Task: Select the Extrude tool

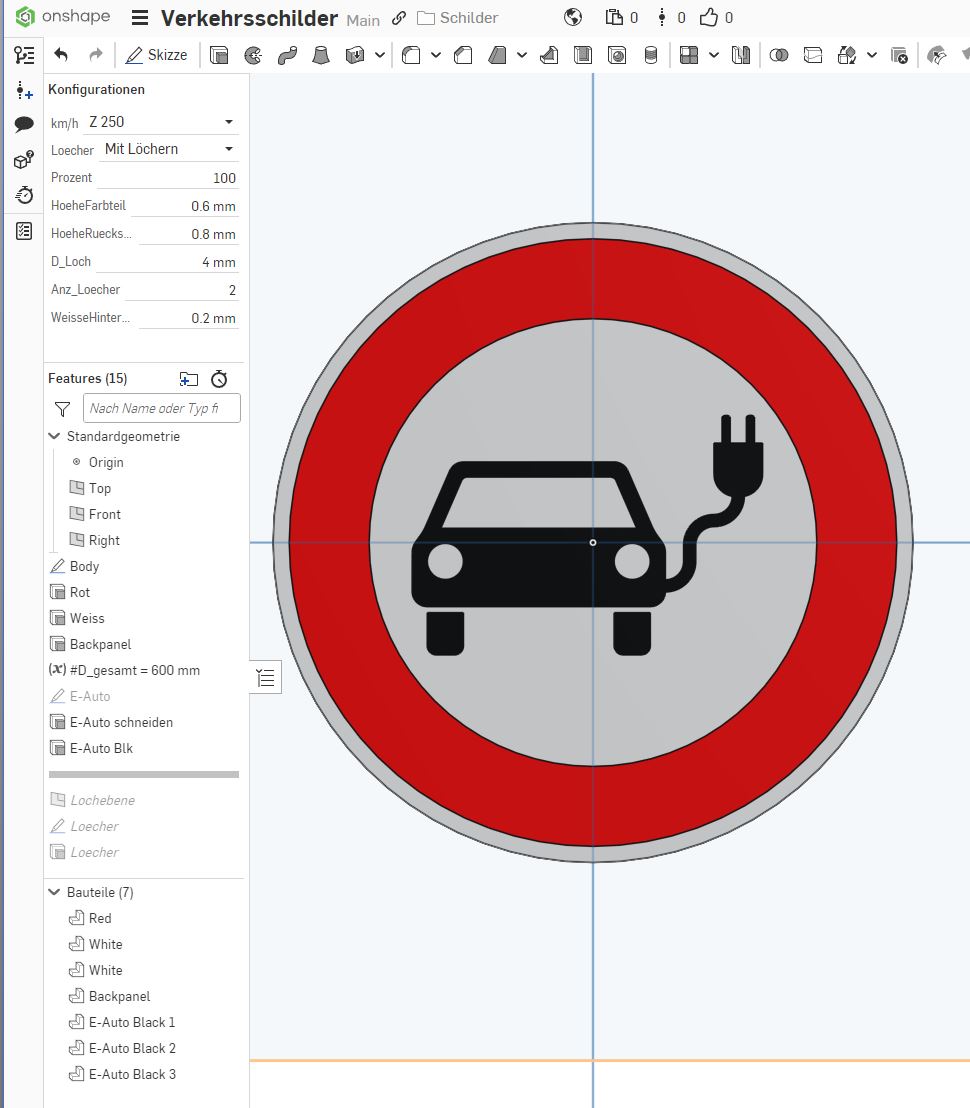Action: click(219, 55)
